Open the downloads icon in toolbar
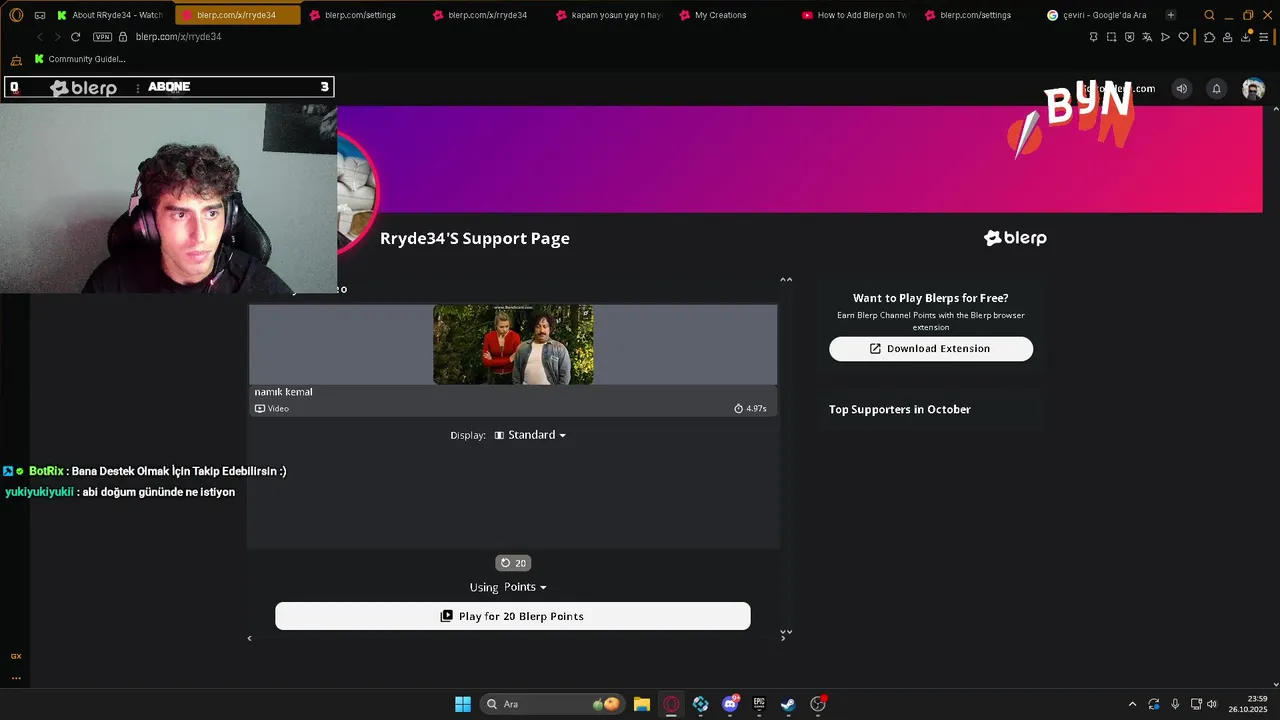 click(1247, 37)
